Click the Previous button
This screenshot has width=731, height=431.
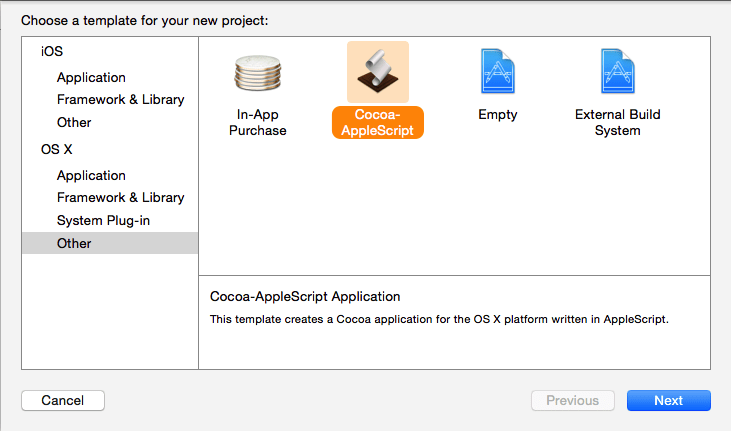tap(572, 400)
